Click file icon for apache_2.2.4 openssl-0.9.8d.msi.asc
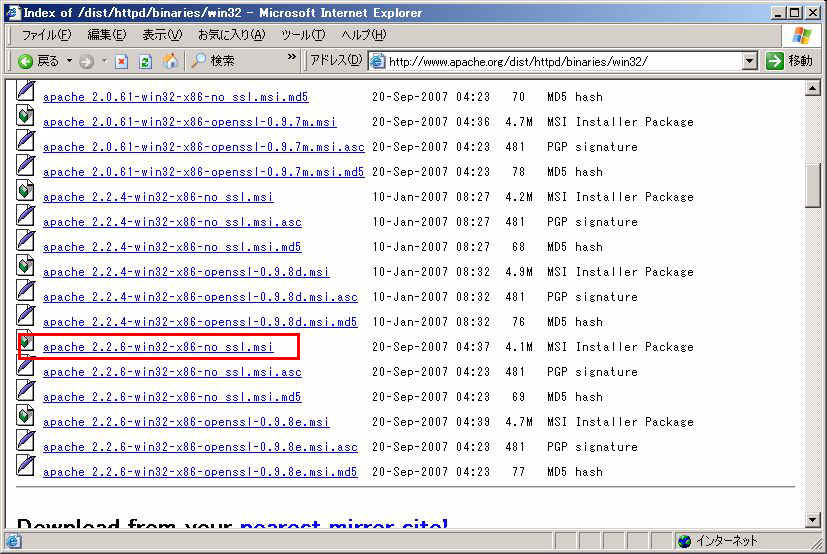This screenshot has height=554, width=827. click(x=25, y=291)
